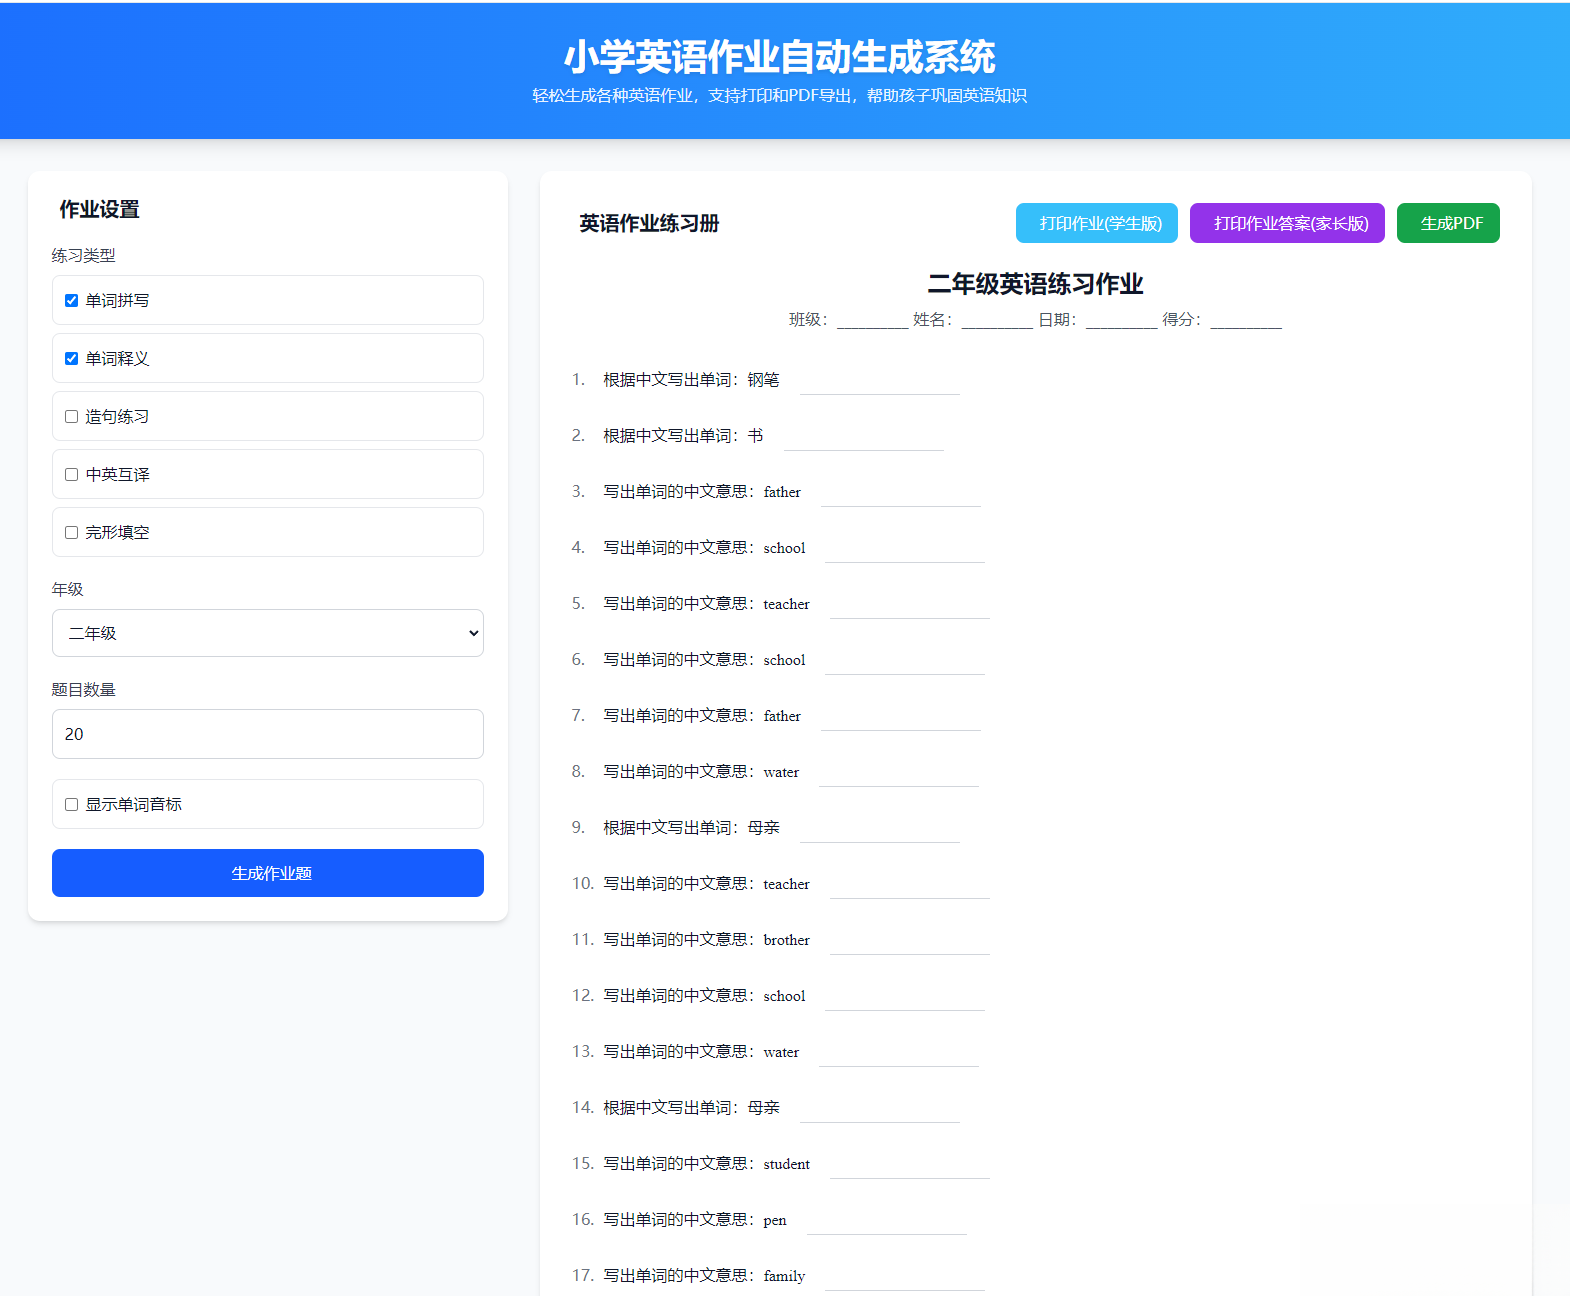This screenshot has width=1570, height=1296.
Task: Click the 二年级英语练习作业 worksheet title
Action: click(x=1035, y=284)
